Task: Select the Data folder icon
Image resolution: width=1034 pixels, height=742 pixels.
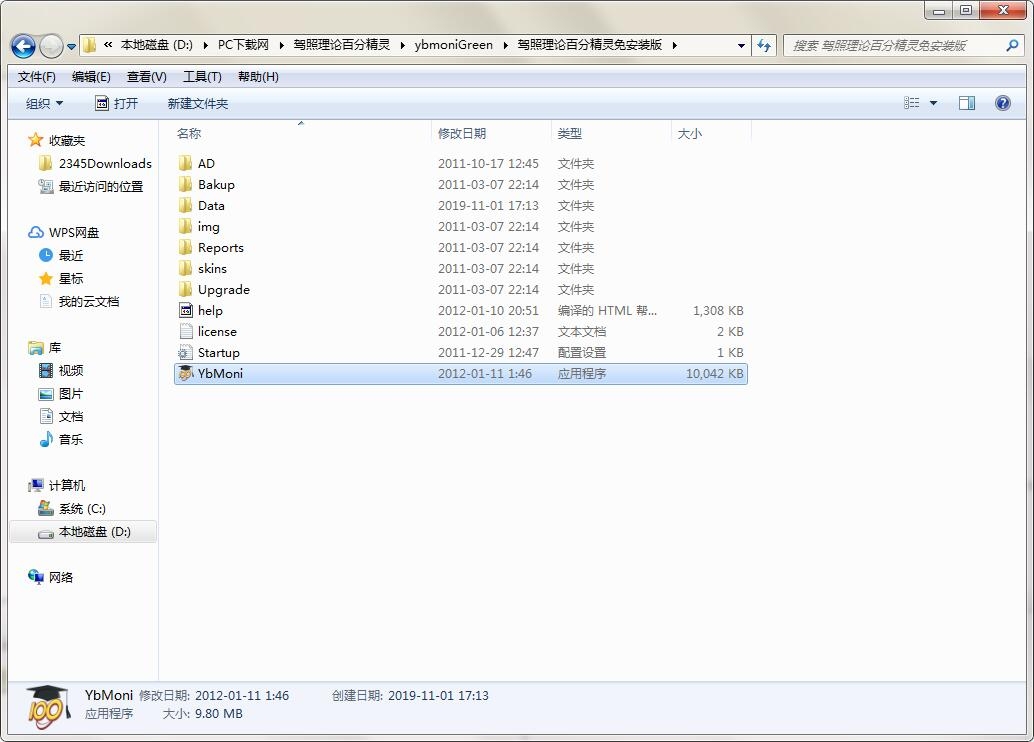Action: [x=186, y=205]
